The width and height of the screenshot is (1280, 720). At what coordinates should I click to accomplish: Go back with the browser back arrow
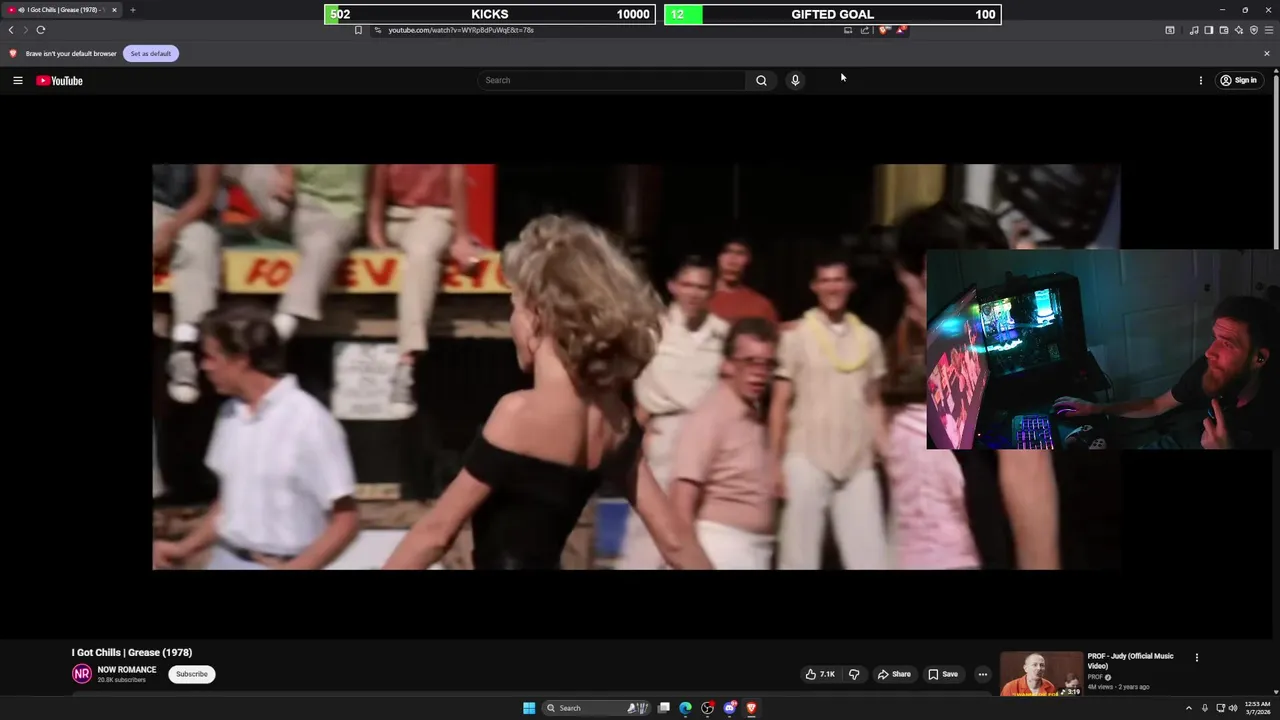pos(11,30)
